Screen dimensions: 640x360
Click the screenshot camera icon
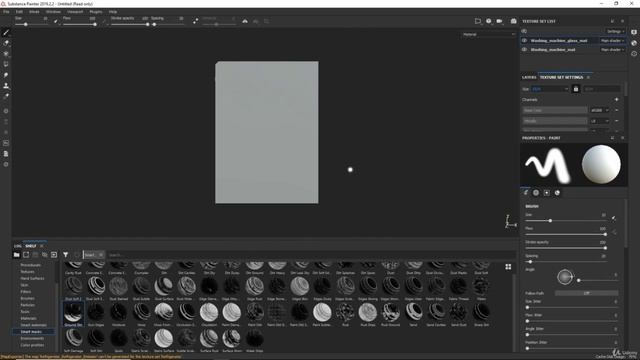pos(513,21)
